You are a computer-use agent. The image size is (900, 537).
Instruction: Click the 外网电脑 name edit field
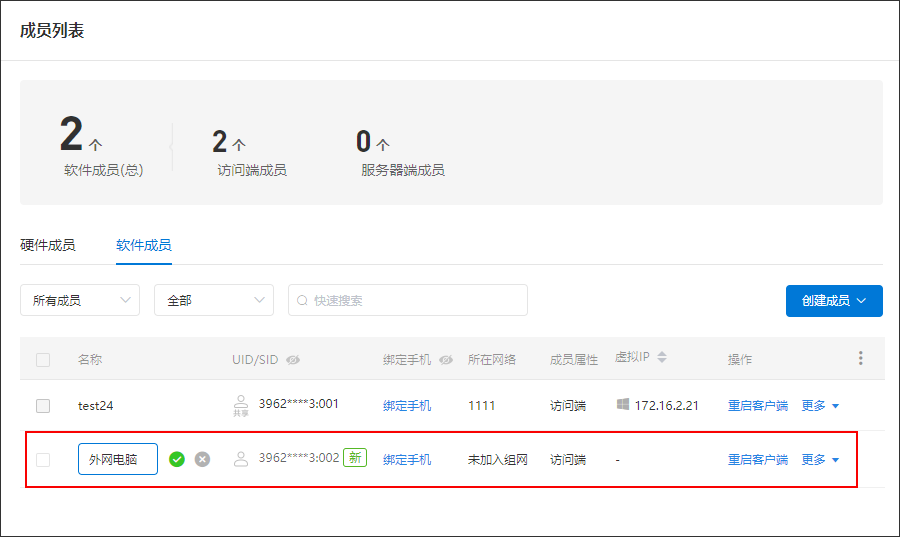point(118,459)
